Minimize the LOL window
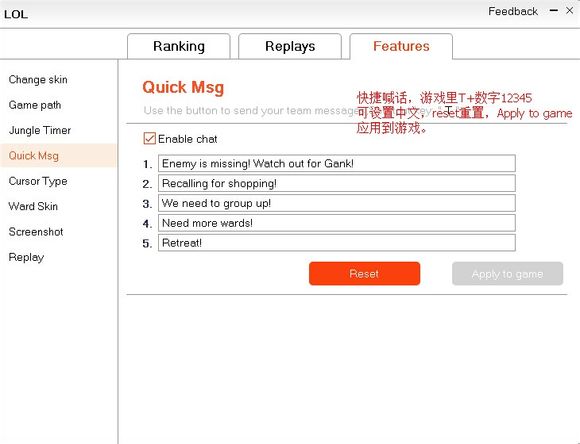Screen dimensions: 580x444 [554, 11]
